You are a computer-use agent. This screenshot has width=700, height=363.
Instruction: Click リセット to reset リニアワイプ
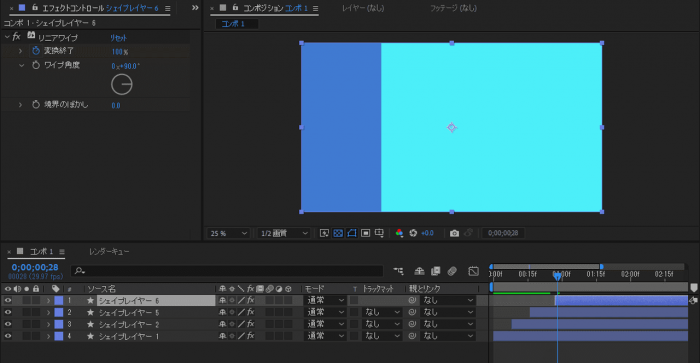(x=119, y=38)
